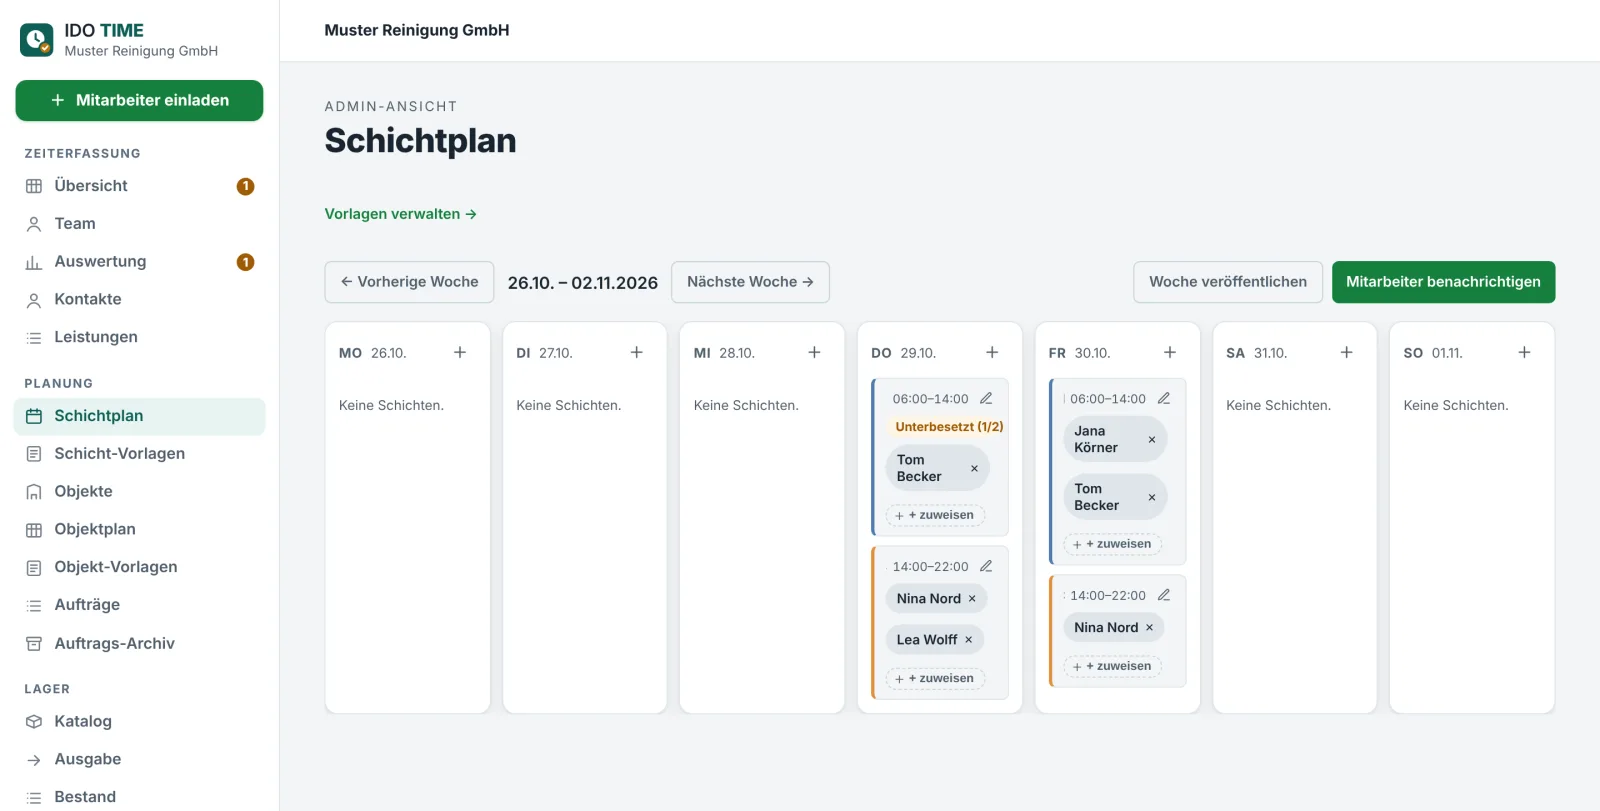Open Objekt-Vorlagen in the sidebar
1600x811 pixels.
(x=139, y=567)
